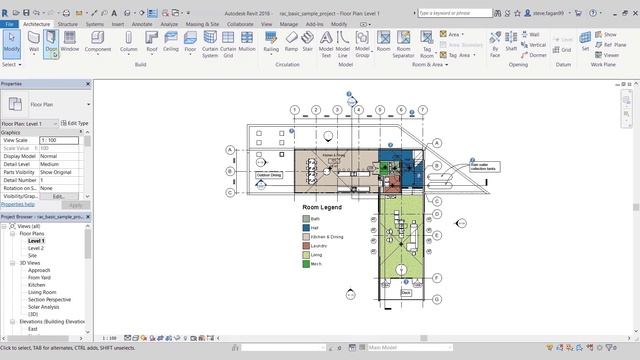Click the Apply button in Properties
This screenshot has width=640, height=360.
76,205
